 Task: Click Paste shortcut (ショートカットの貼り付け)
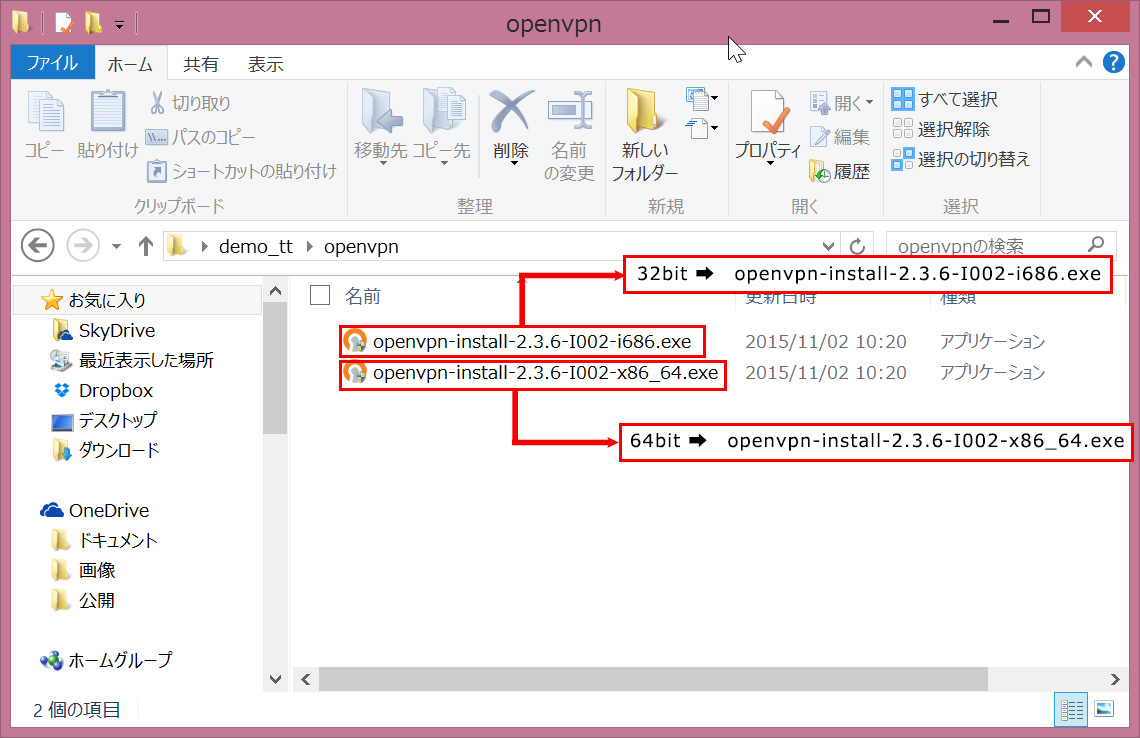(x=241, y=171)
